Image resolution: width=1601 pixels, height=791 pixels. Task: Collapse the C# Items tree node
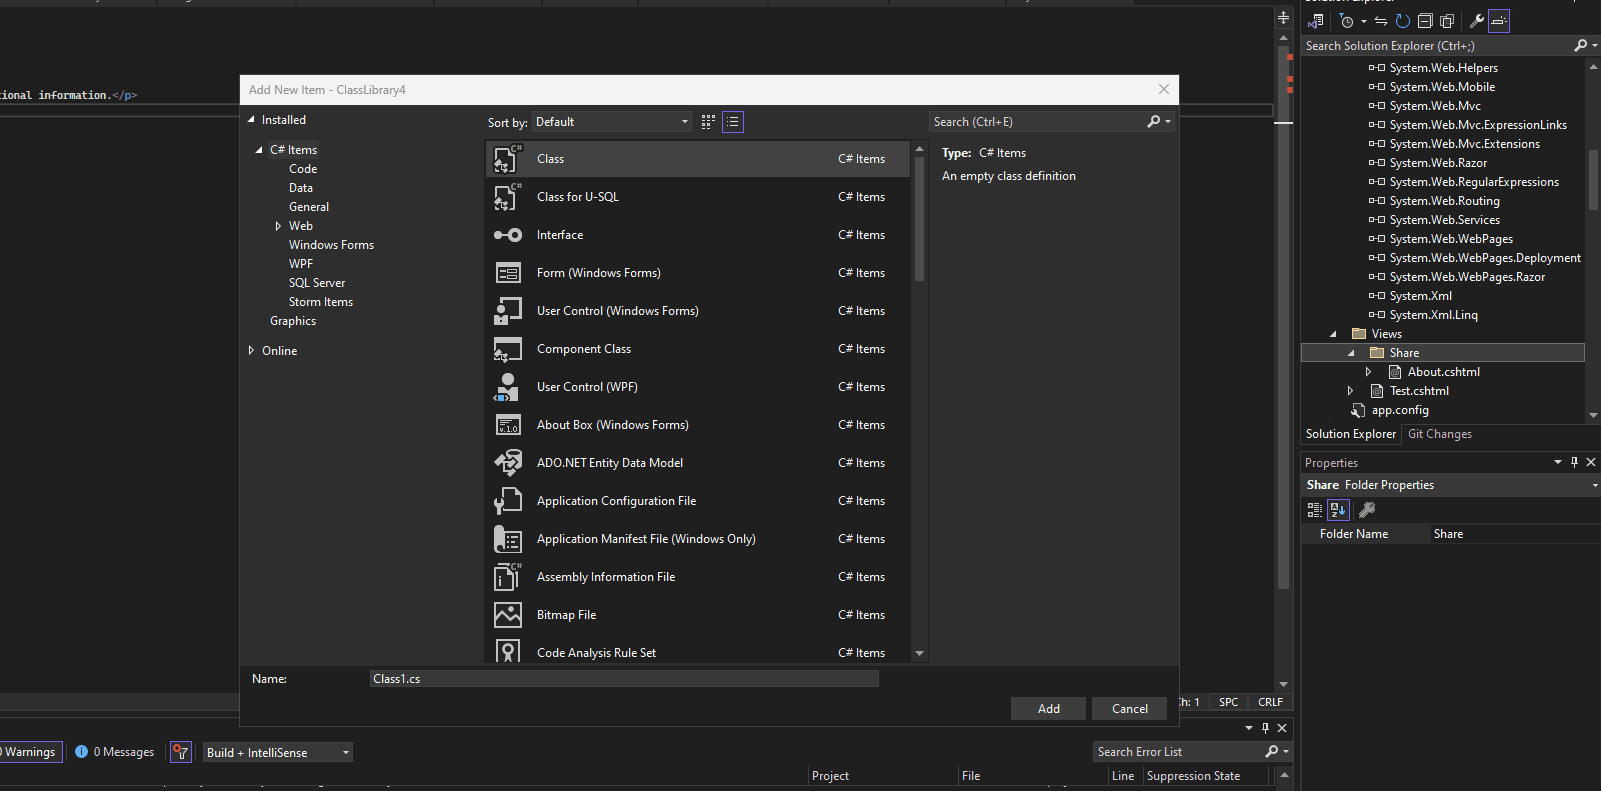[x=259, y=150]
